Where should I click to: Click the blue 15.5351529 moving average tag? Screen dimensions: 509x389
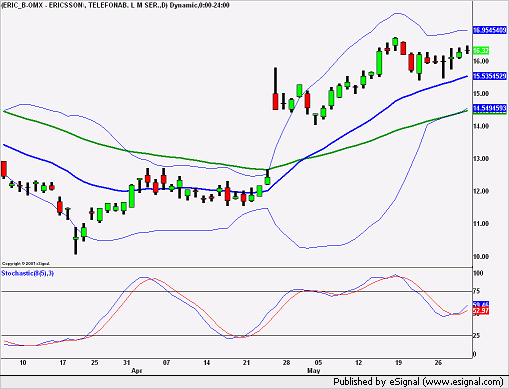(x=490, y=76)
